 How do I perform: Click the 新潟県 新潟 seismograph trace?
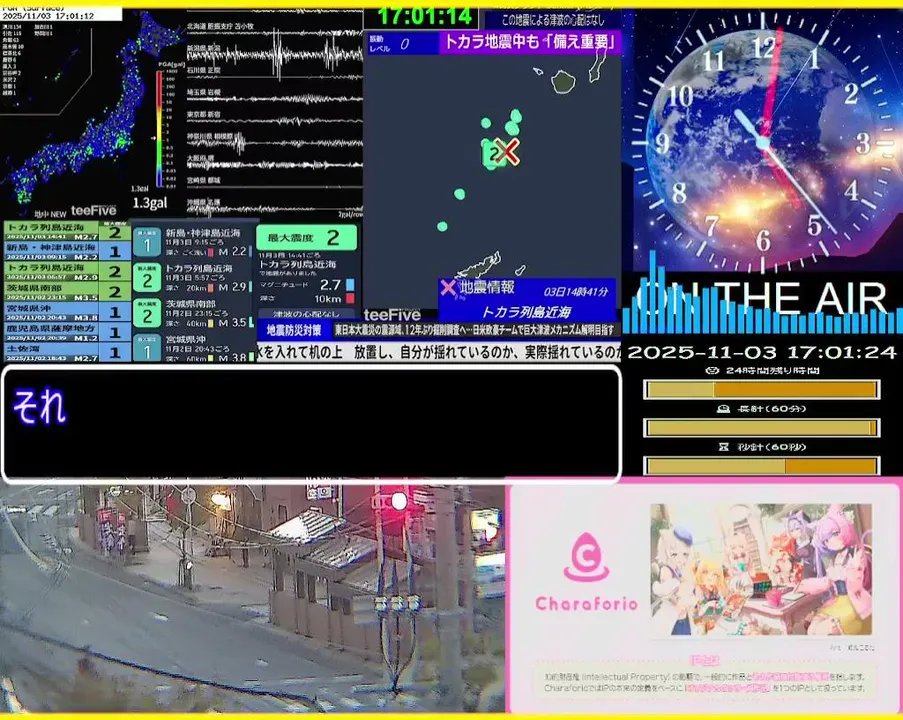click(275, 54)
